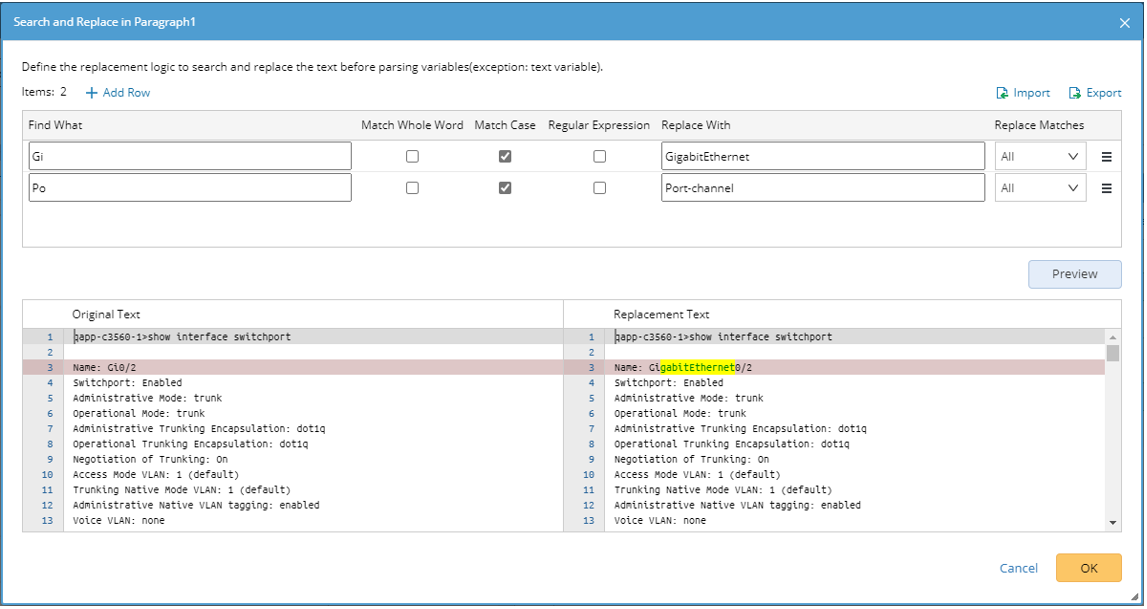Close the Search and Replace dialog
The image size is (1147, 609).
[x=1124, y=23]
